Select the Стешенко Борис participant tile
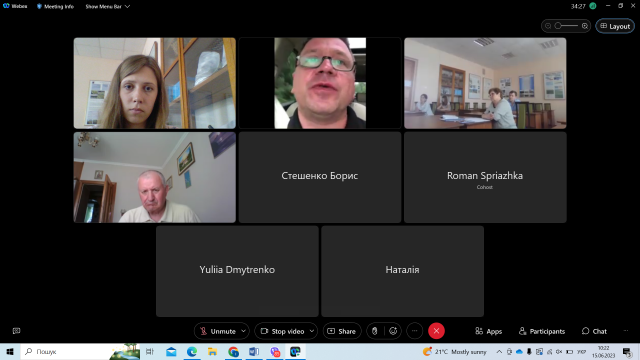Image resolution: width=640 pixels, height=360 pixels. click(320, 177)
